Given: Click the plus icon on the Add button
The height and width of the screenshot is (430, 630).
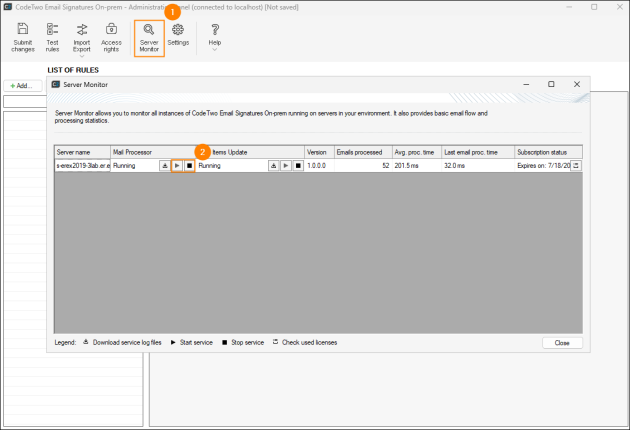Looking at the screenshot, I should point(12,86).
